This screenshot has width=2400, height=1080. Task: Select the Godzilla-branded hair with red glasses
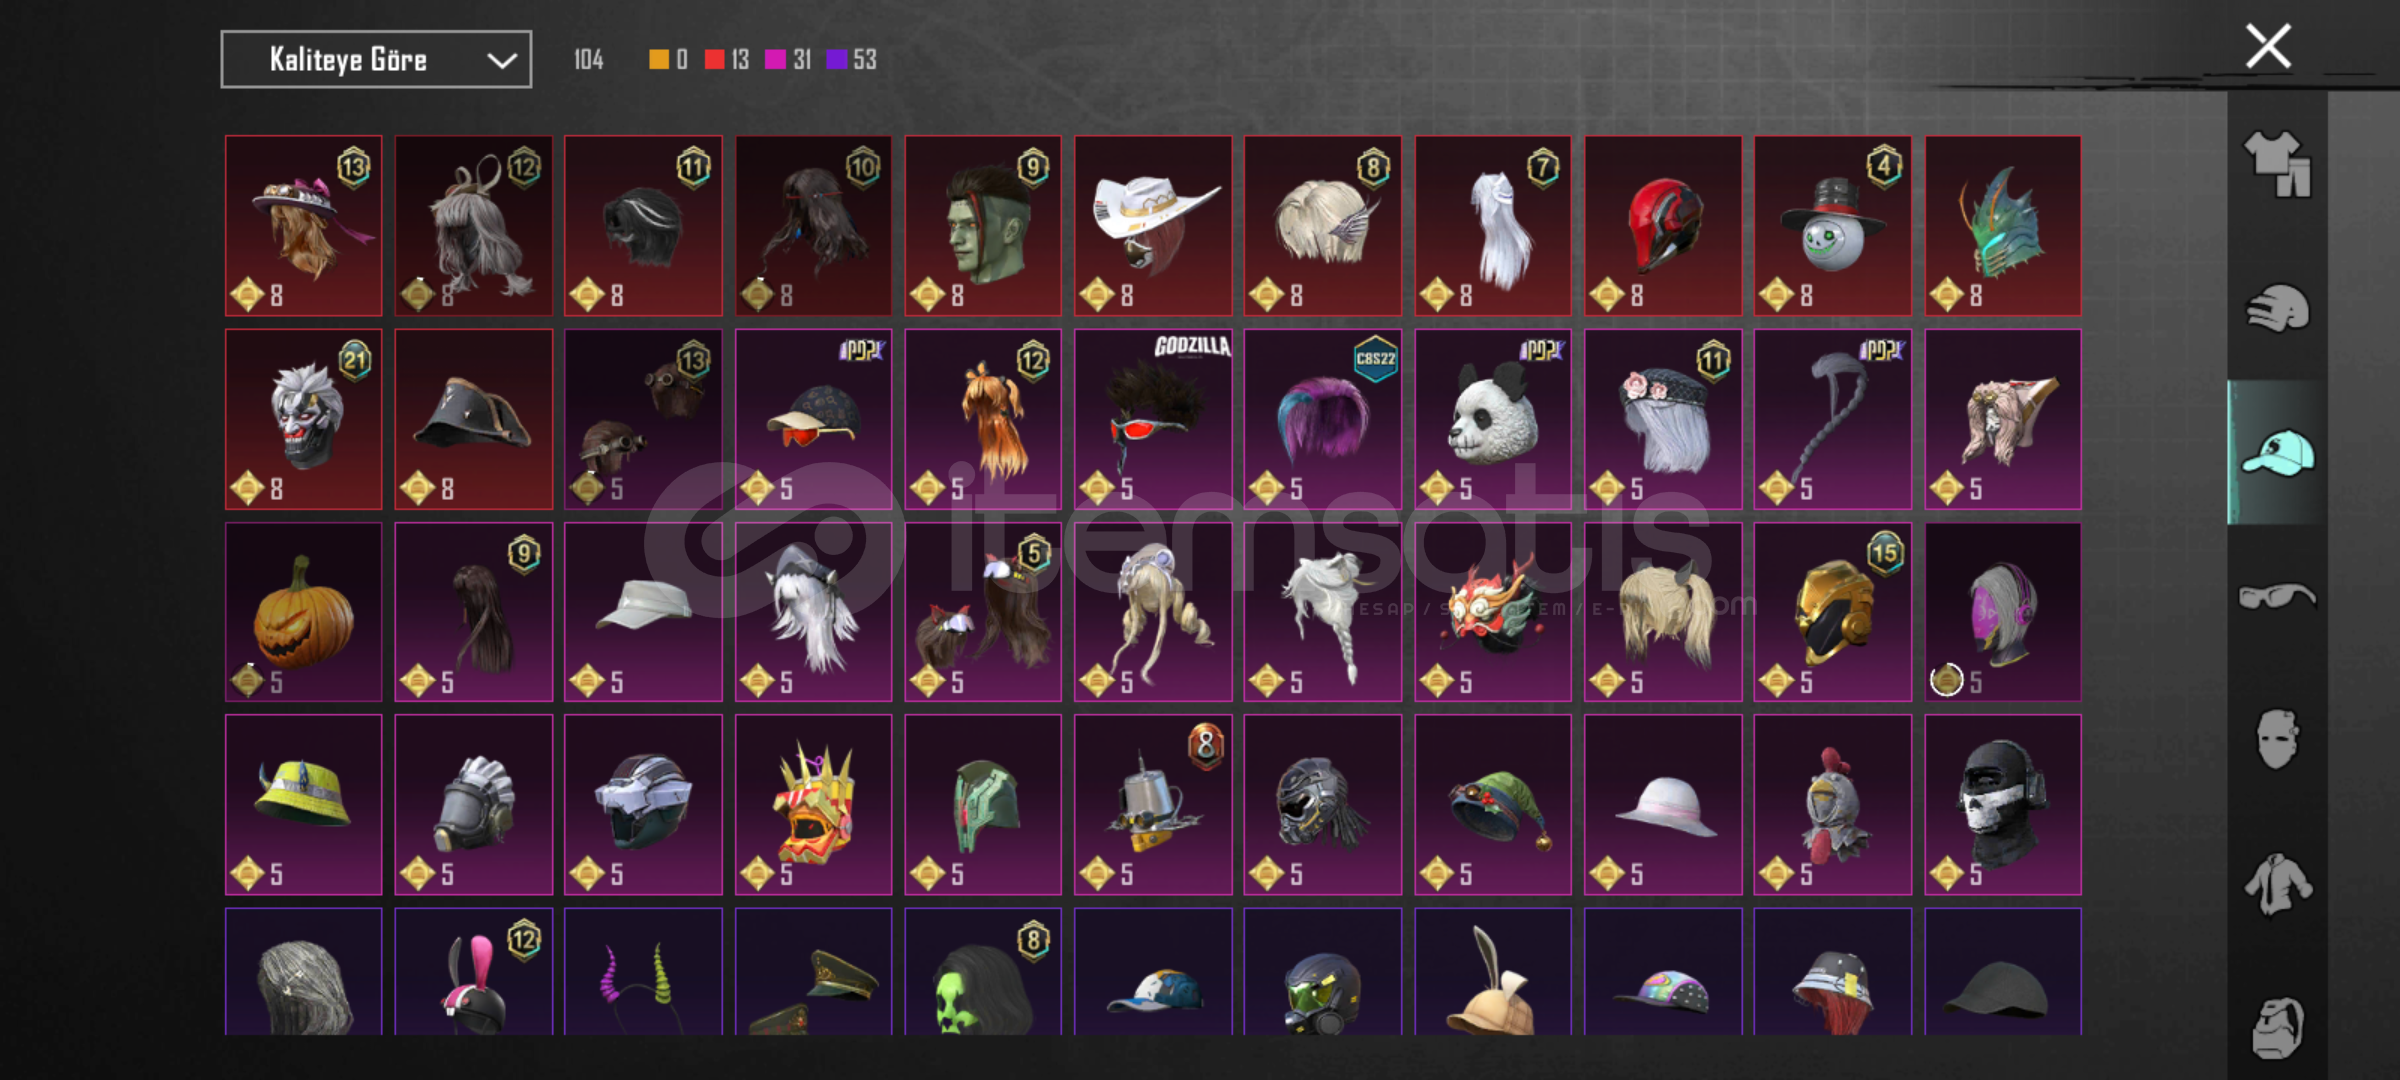click(1153, 419)
